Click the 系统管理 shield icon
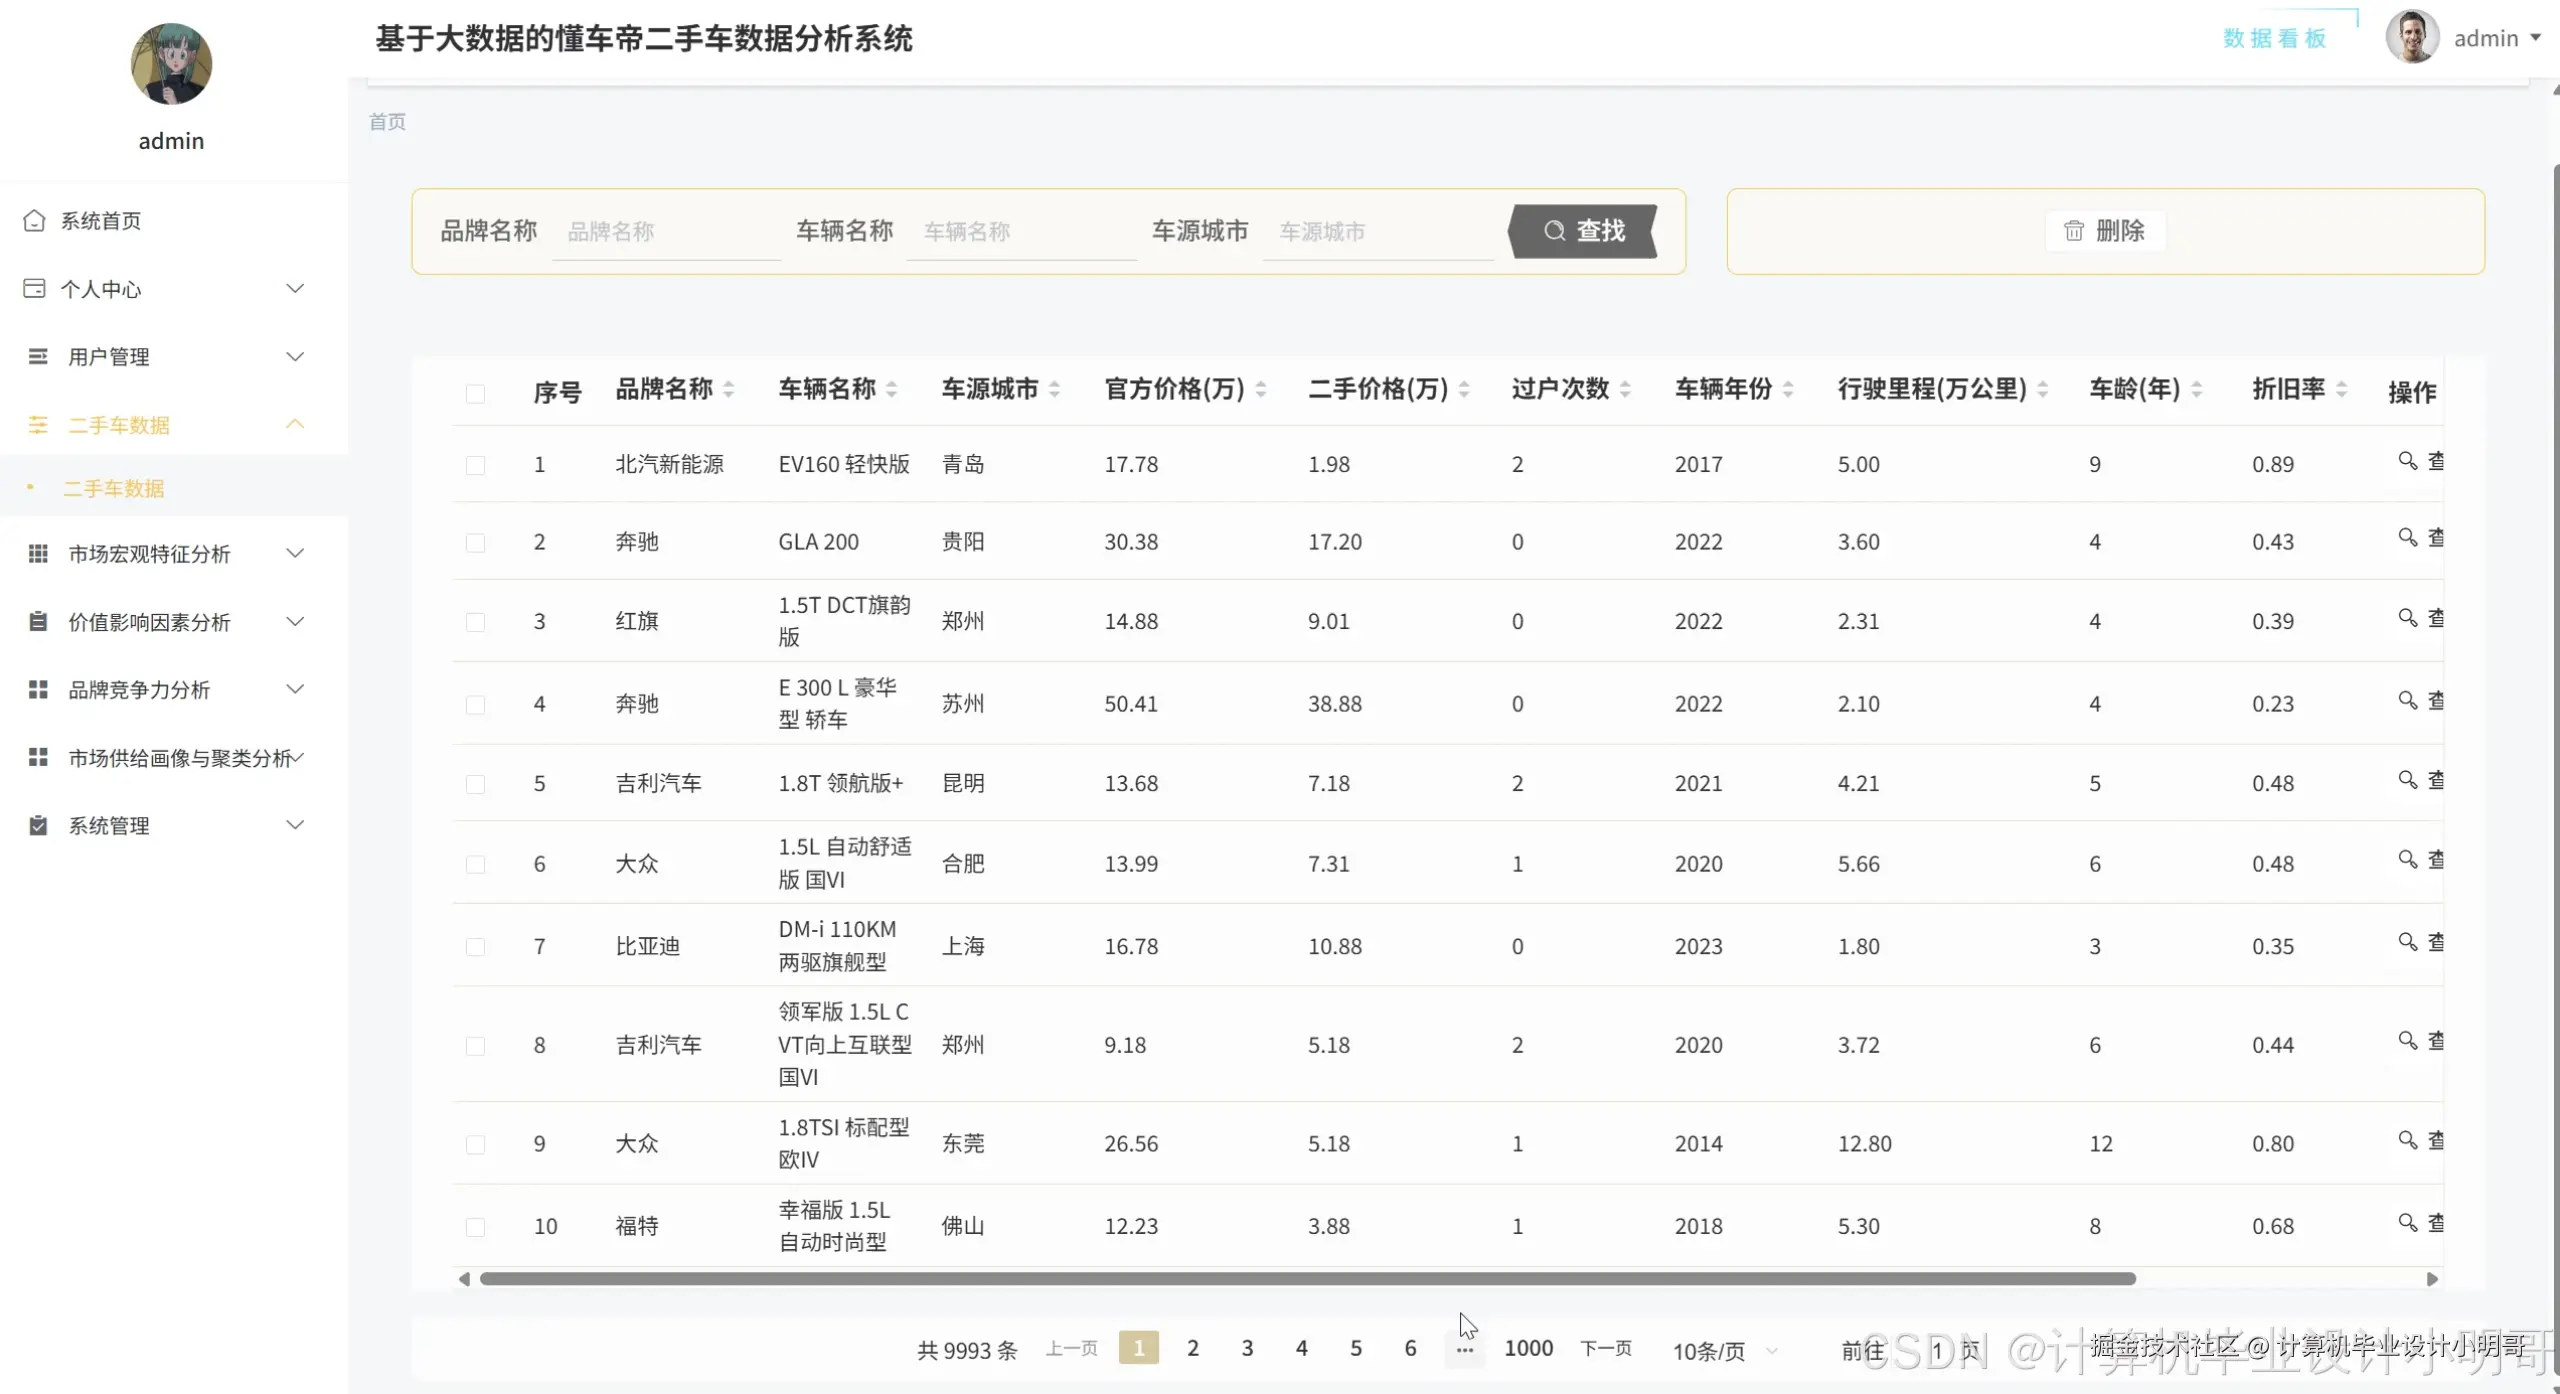Image resolution: width=2560 pixels, height=1394 pixels. click(37, 825)
